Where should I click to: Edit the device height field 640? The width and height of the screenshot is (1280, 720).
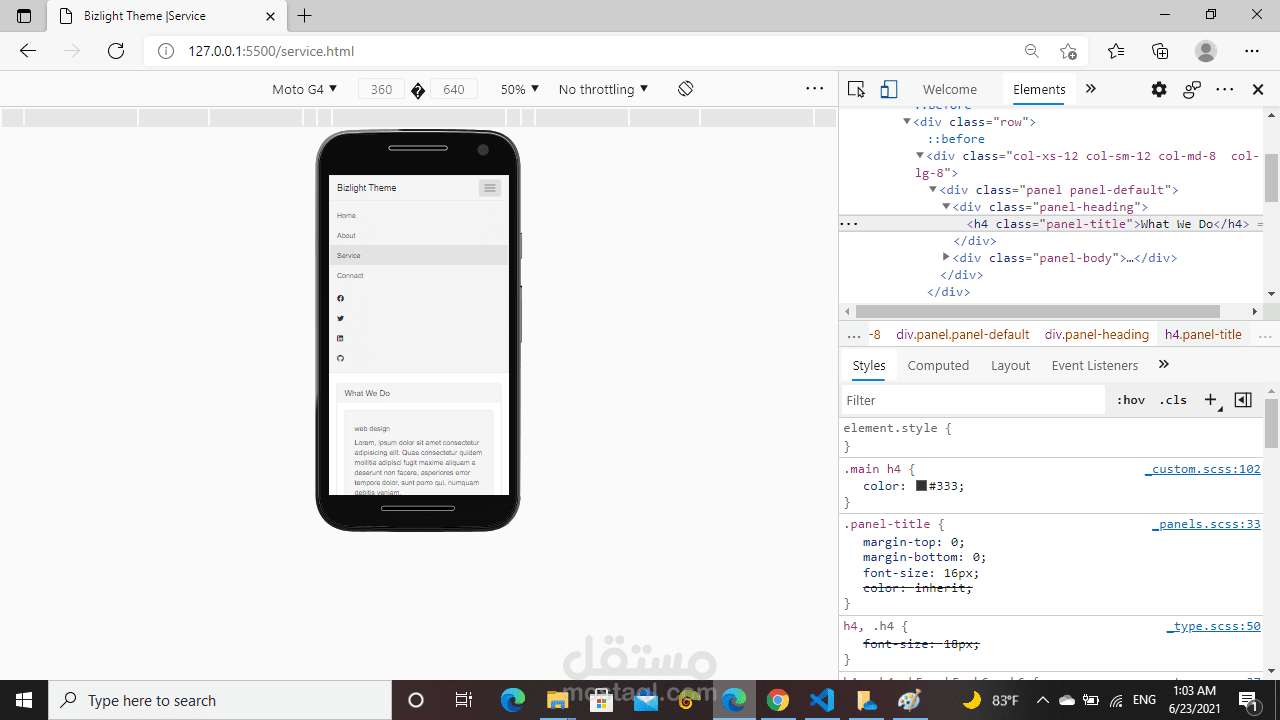(453, 89)
